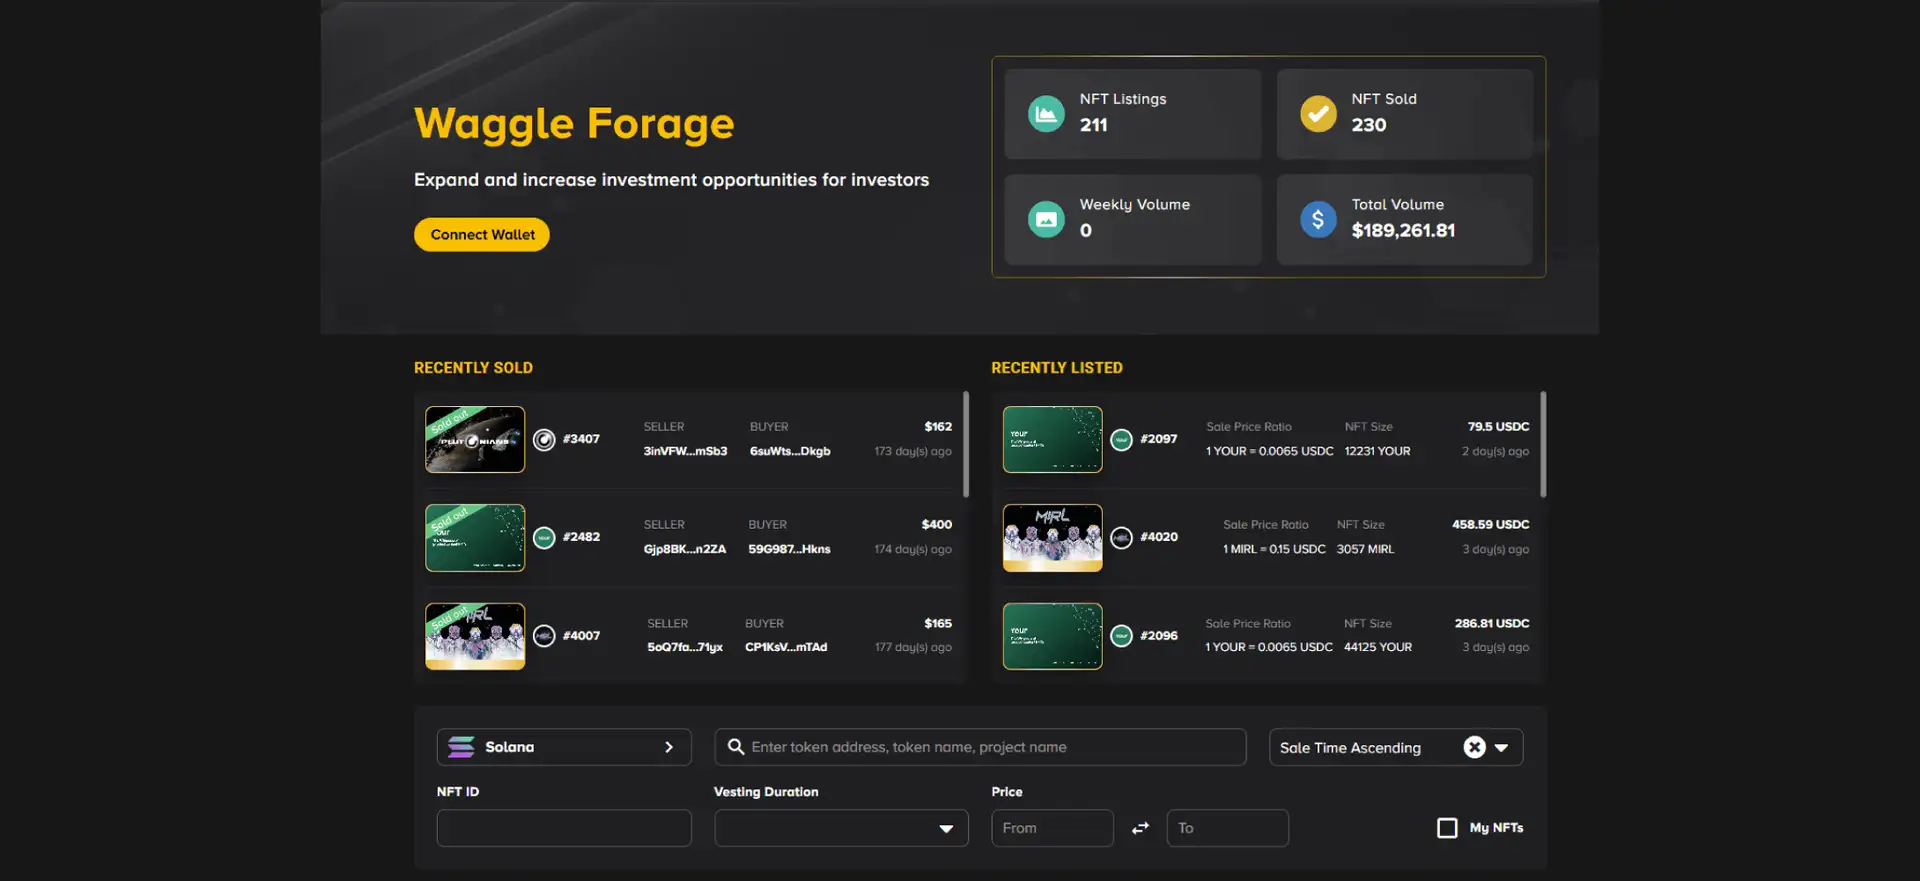Click the price range swap arrows icon
Screen dimensions: 1920x881
1140,828
